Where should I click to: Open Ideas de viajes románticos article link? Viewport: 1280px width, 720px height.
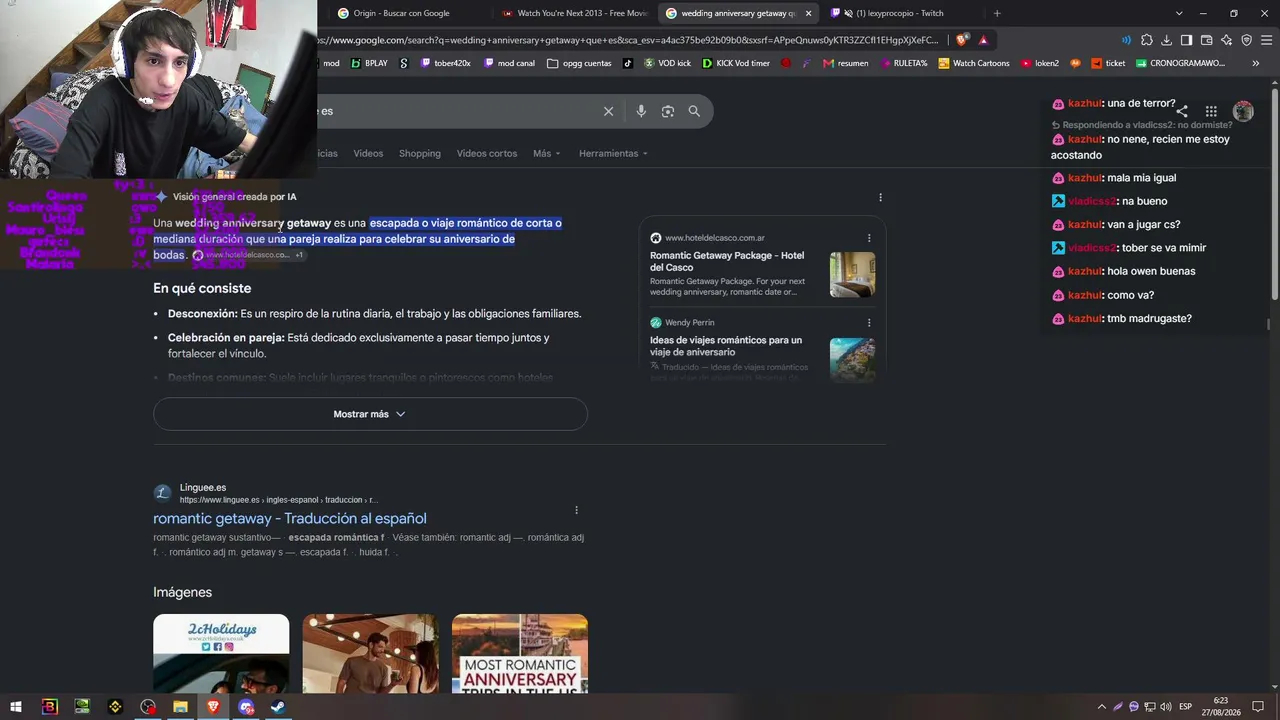click(x=726, y=346)
